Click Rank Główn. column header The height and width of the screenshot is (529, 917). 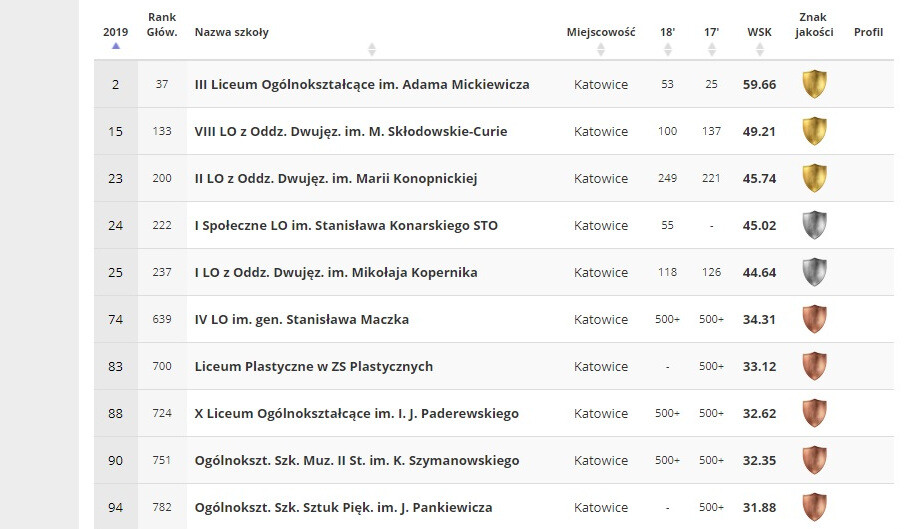(162, 25)
